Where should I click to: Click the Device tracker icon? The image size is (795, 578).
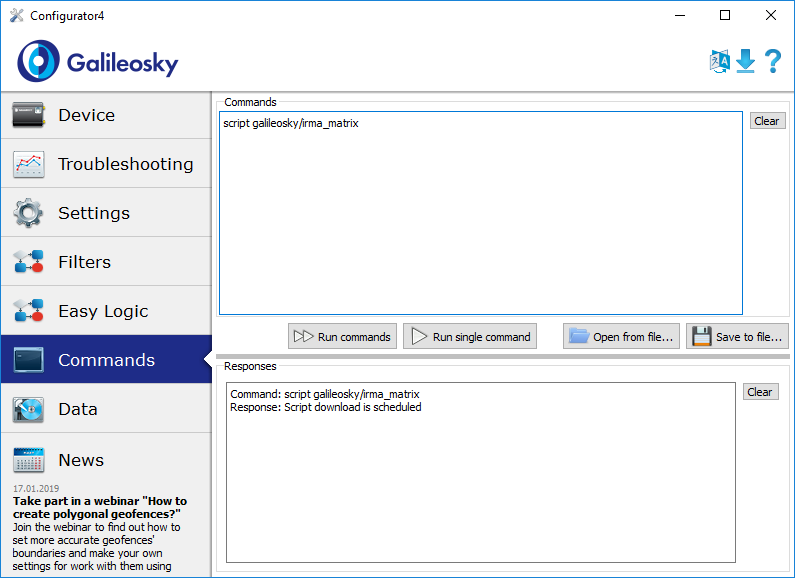click(29, 115)
